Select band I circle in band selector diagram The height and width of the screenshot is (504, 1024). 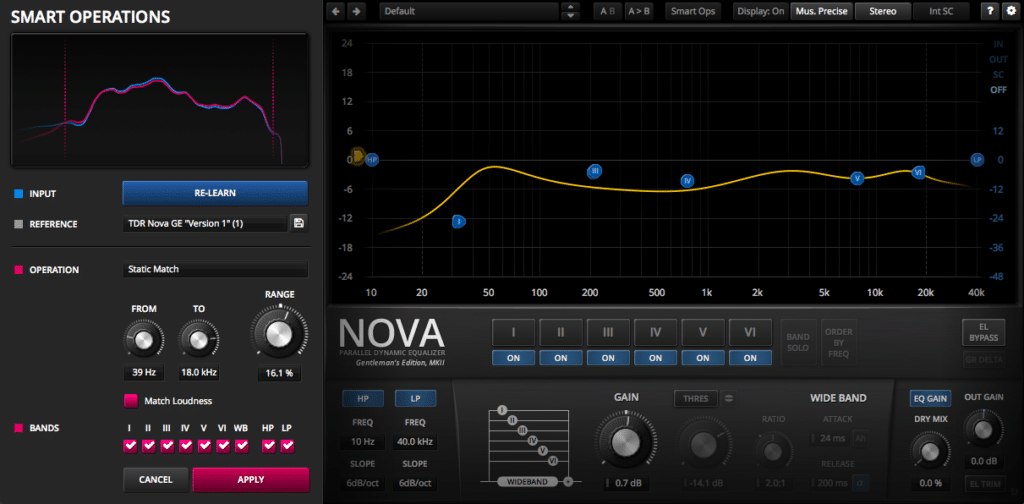502,409
